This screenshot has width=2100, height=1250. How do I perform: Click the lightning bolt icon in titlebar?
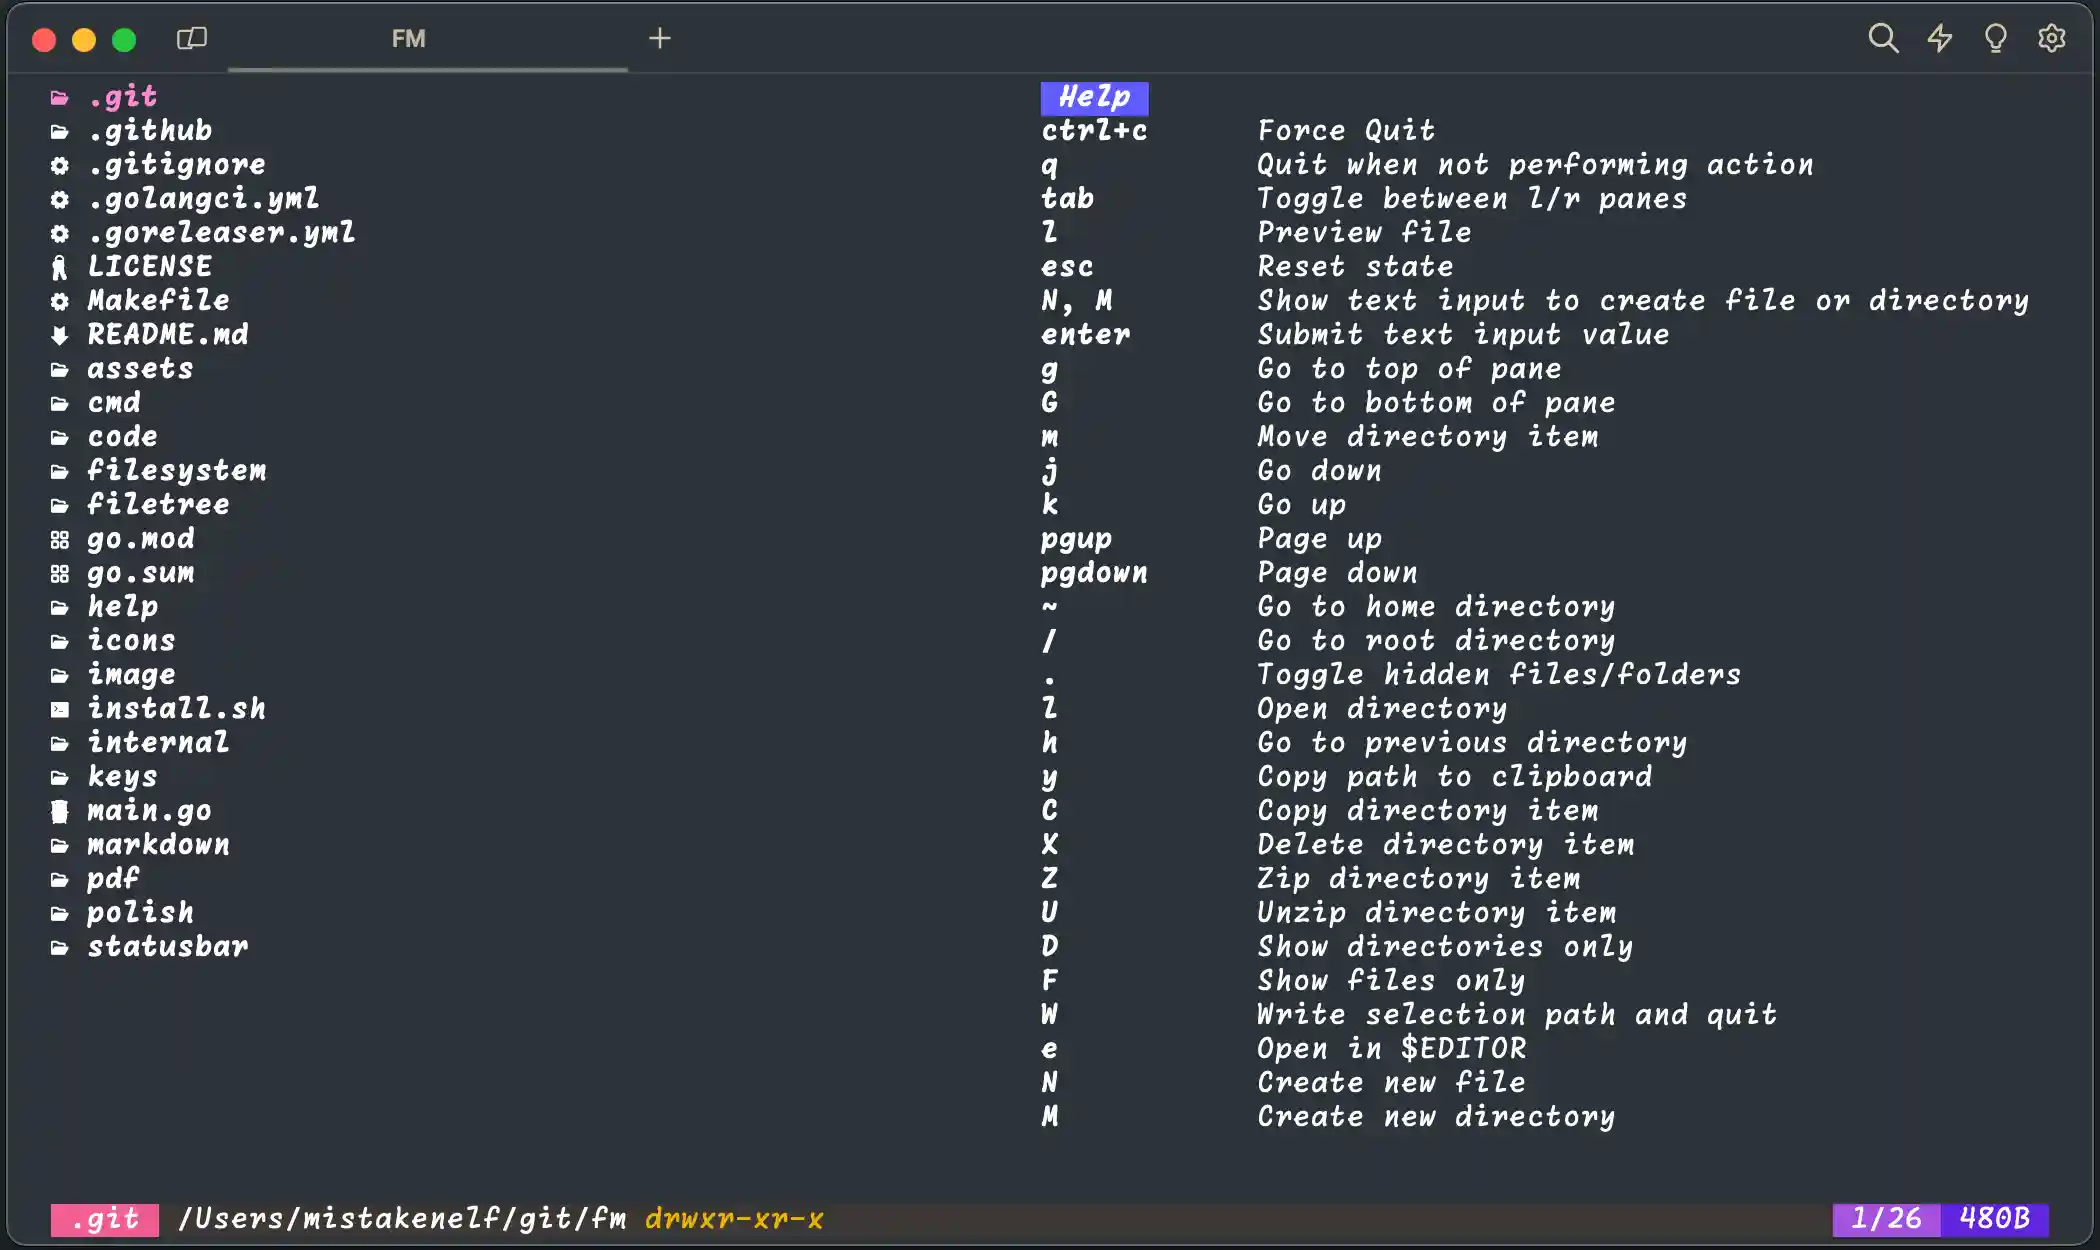[1939, 38]
